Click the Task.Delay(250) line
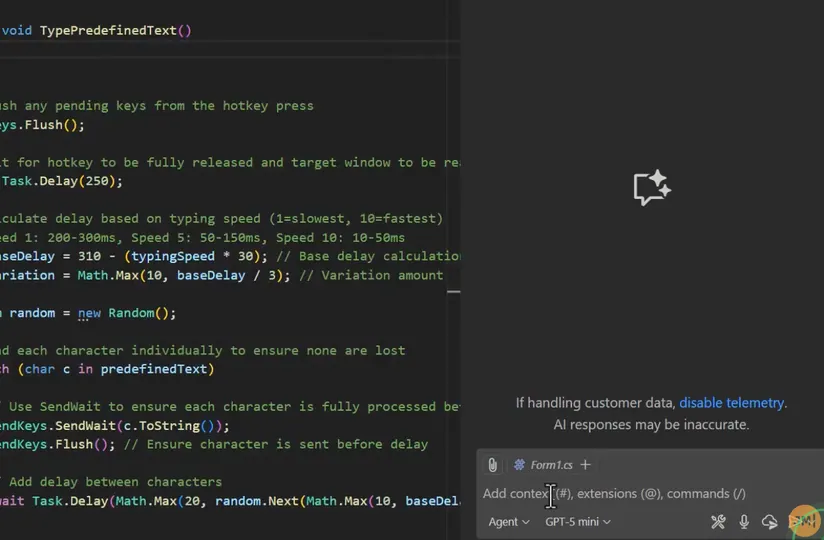 [x=61, y=181]
